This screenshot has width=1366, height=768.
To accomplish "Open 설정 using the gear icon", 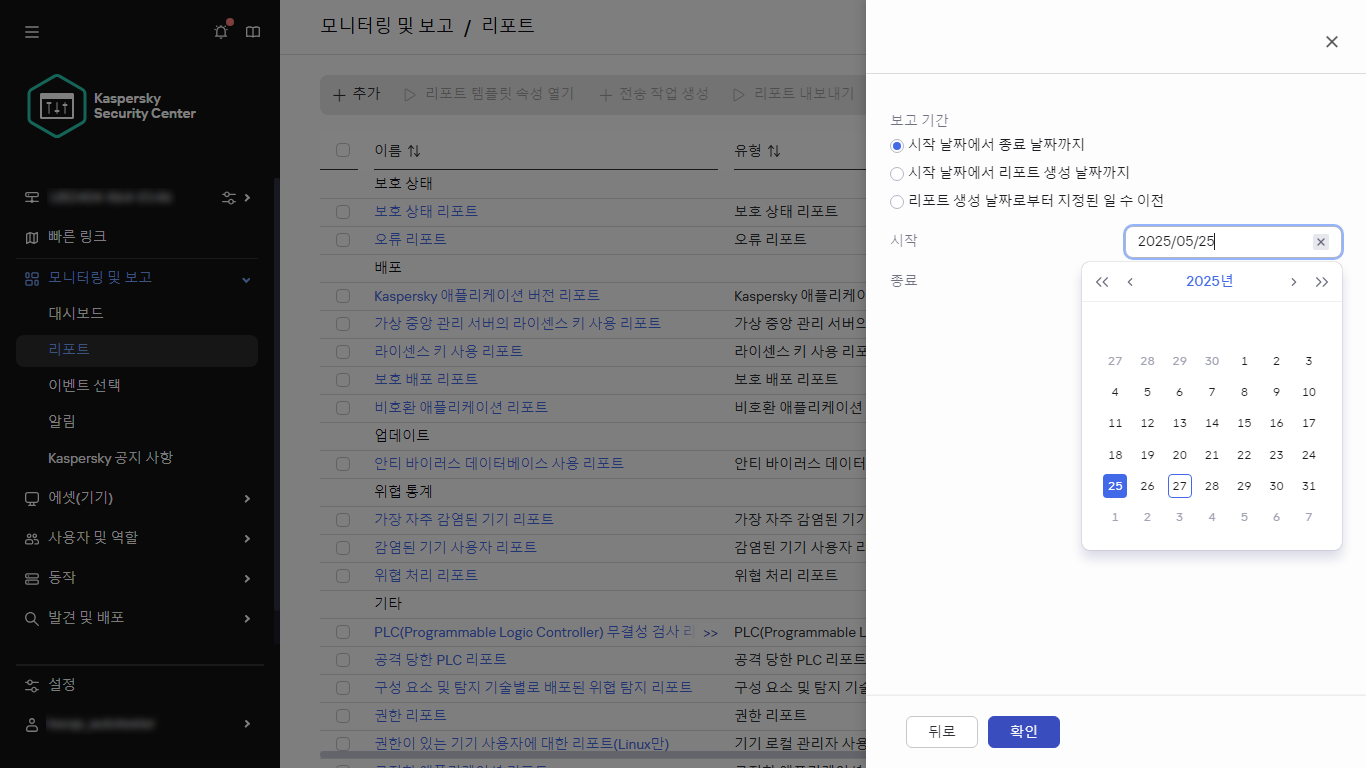I will click(30, 684).
